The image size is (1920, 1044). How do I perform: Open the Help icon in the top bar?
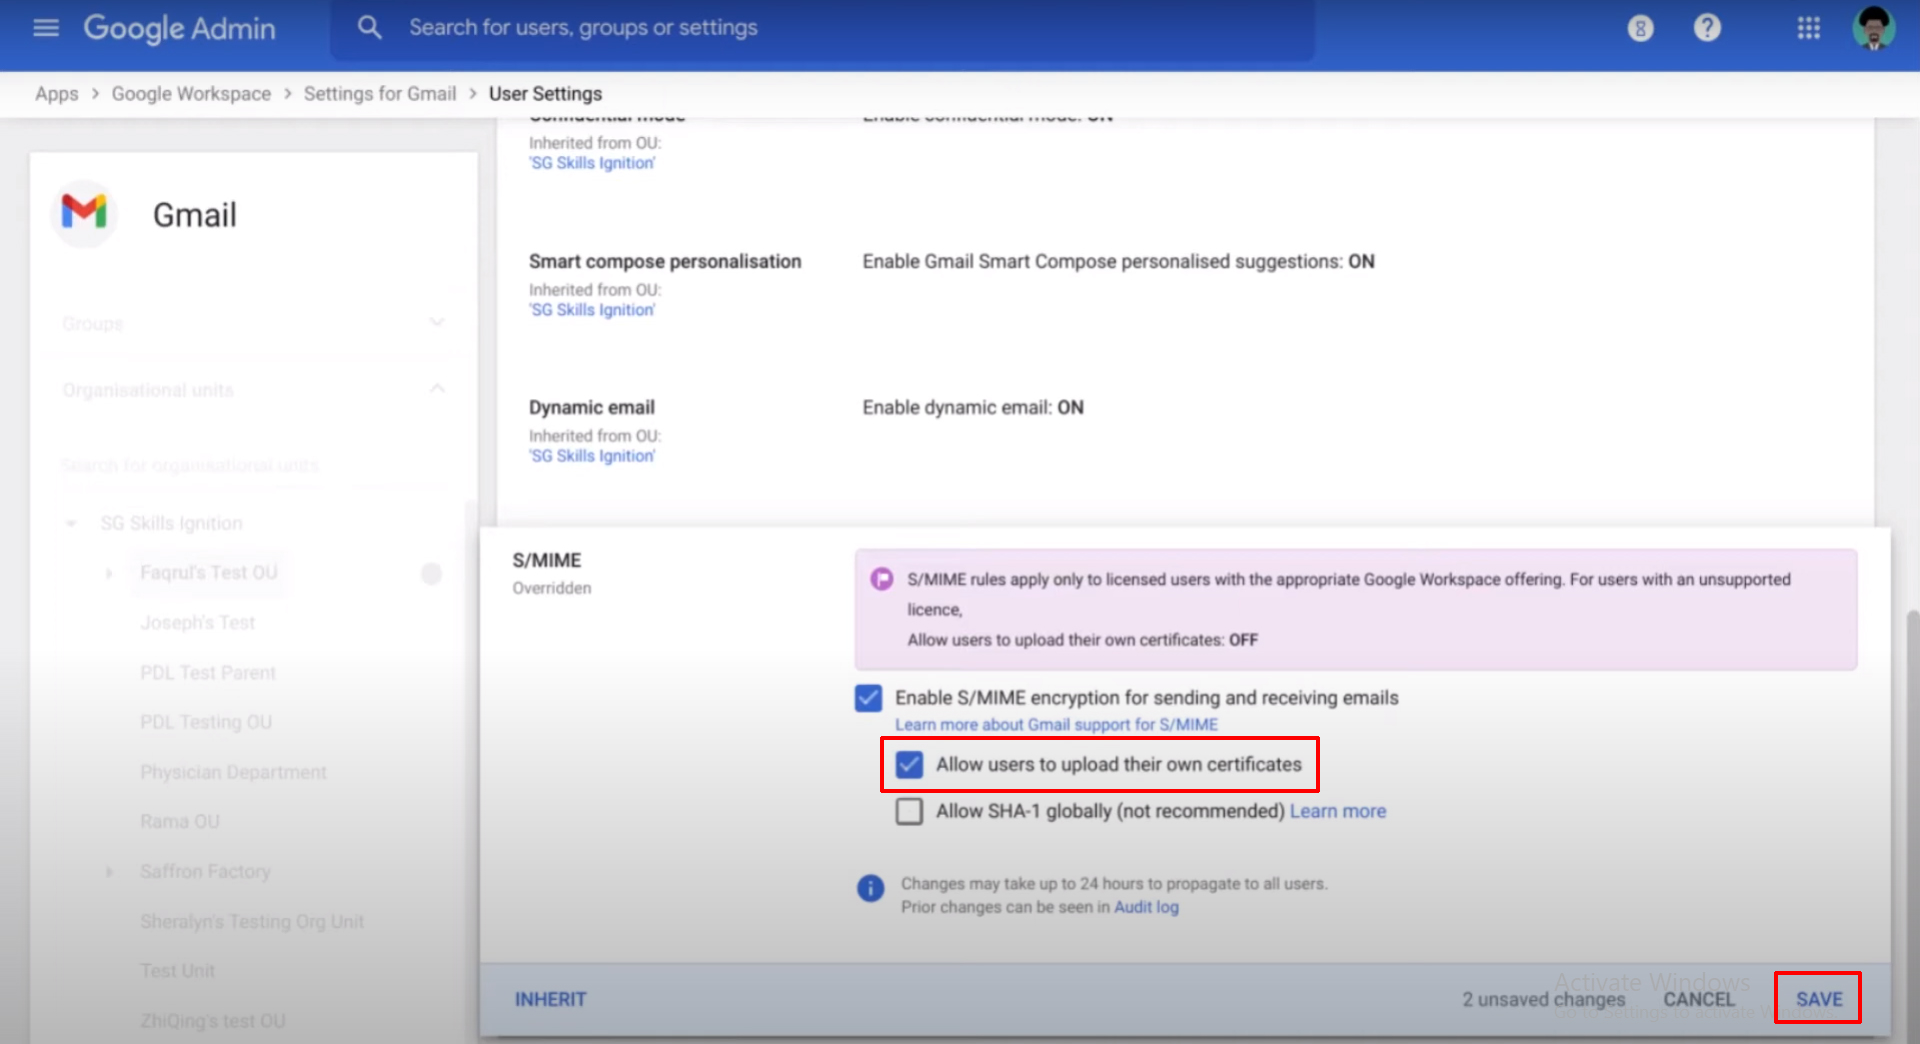click(1706, 28)
